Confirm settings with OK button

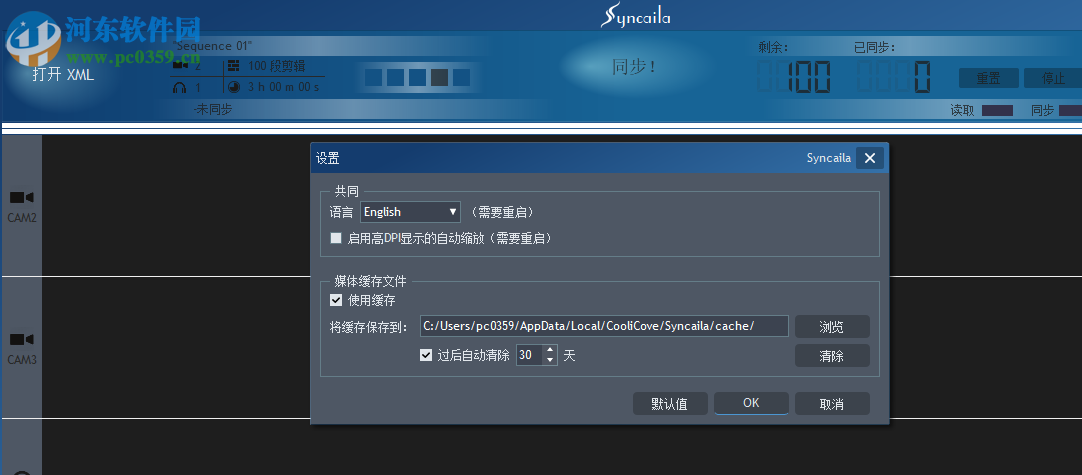pos(751,403)
